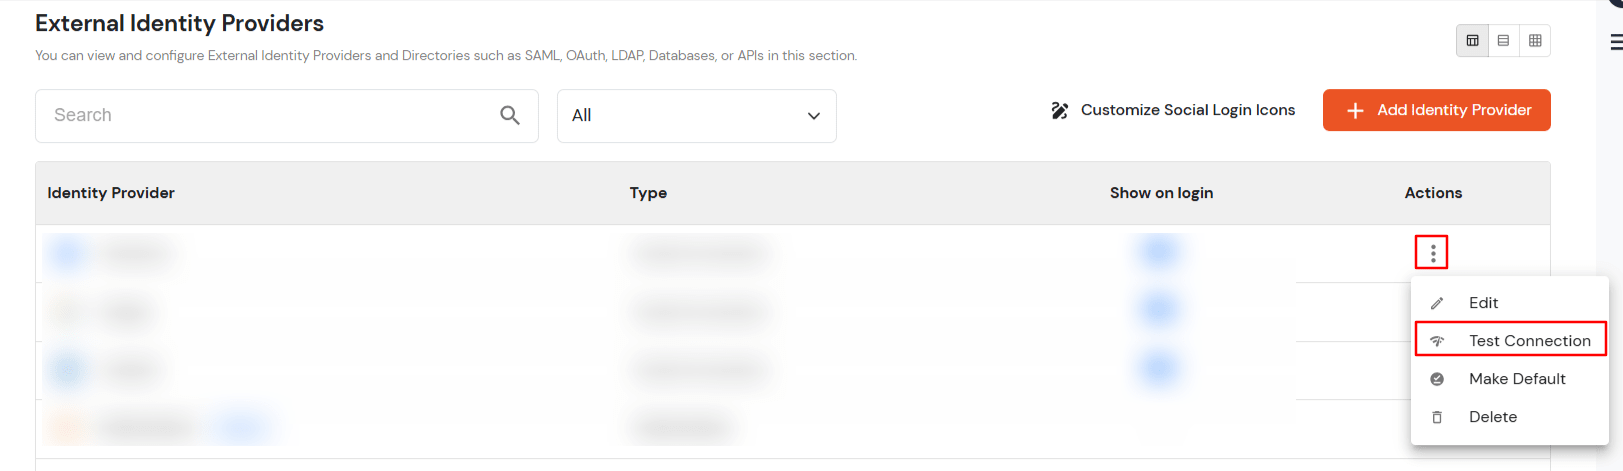The image size is (1623, 471).
Task: Expand the All filter dropdown
Action: point(696,116)
